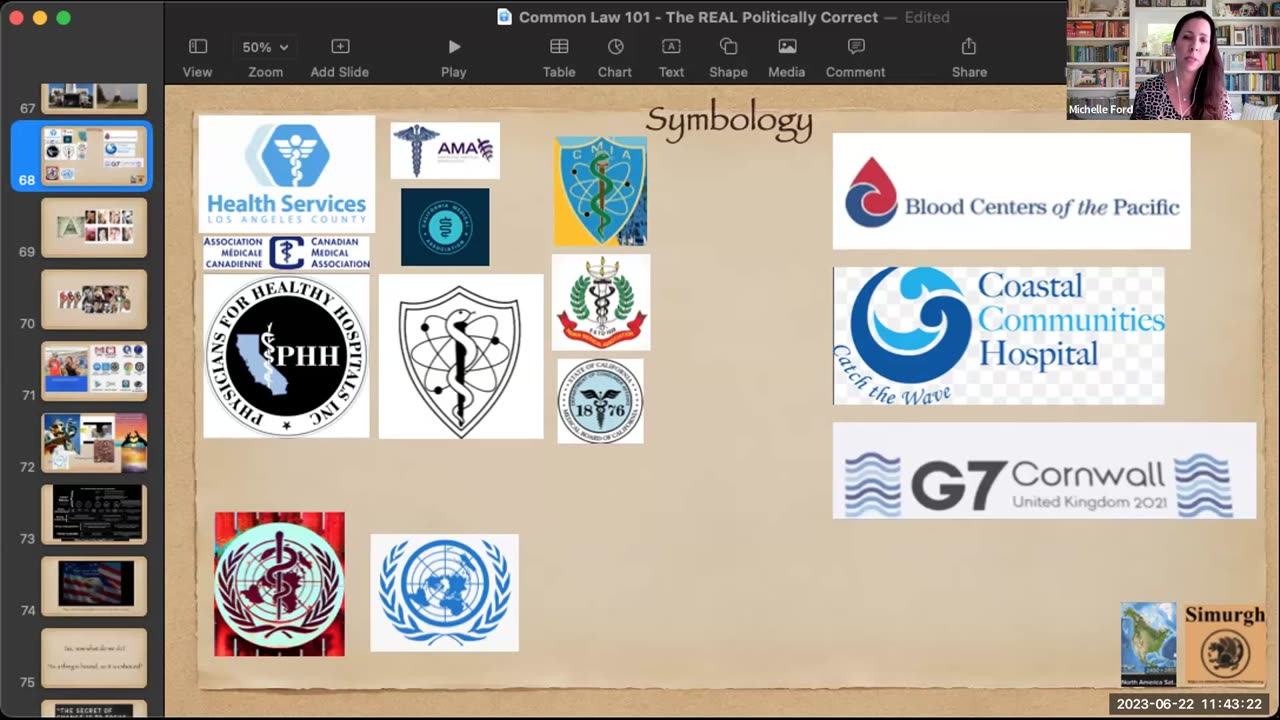Click the red close window button
1280x720 pixels.
[16, 18]
